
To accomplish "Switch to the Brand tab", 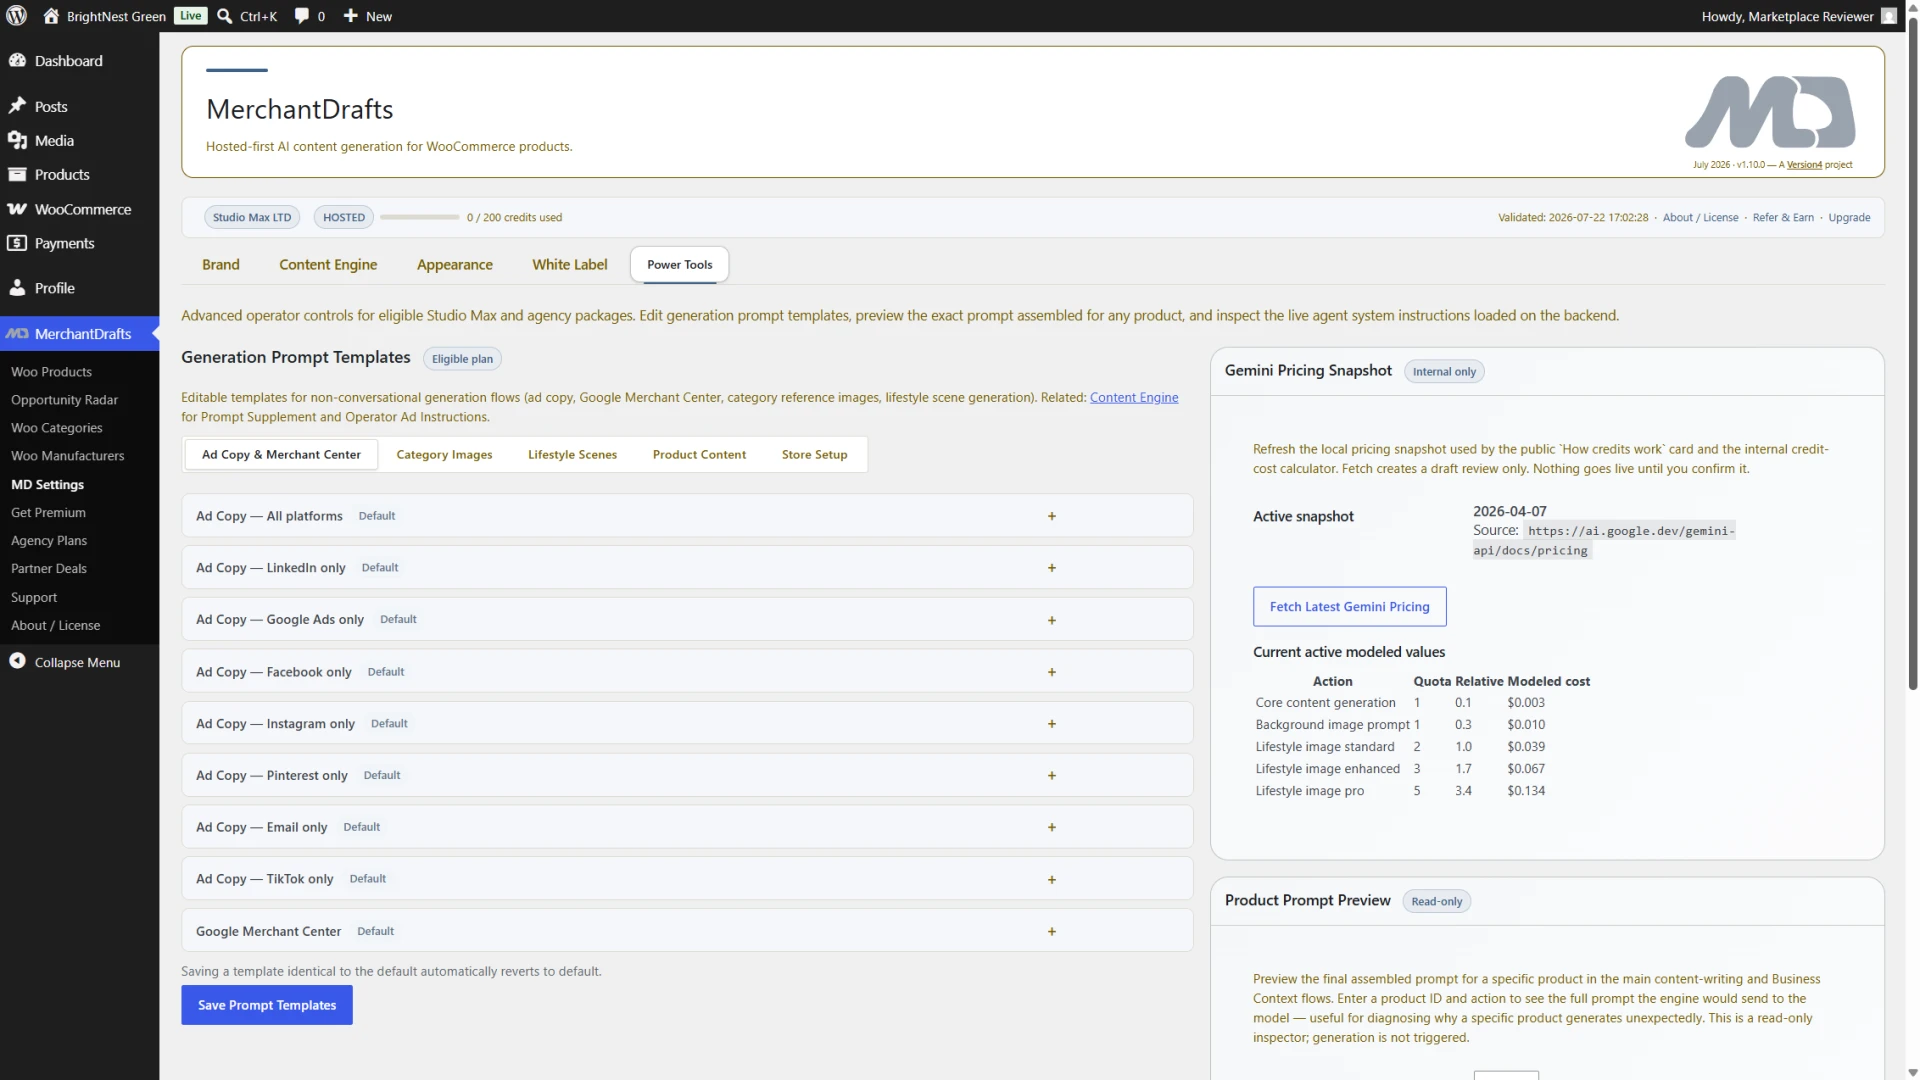I will (x=220, y=265).
